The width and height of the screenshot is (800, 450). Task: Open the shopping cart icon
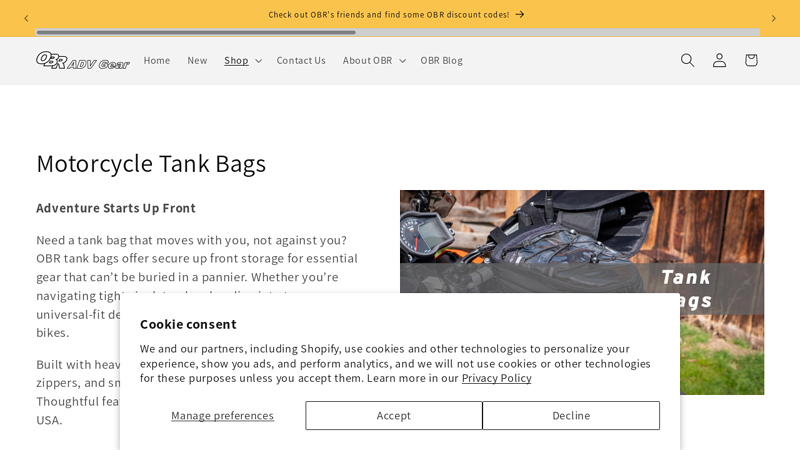tap(751, 60)
